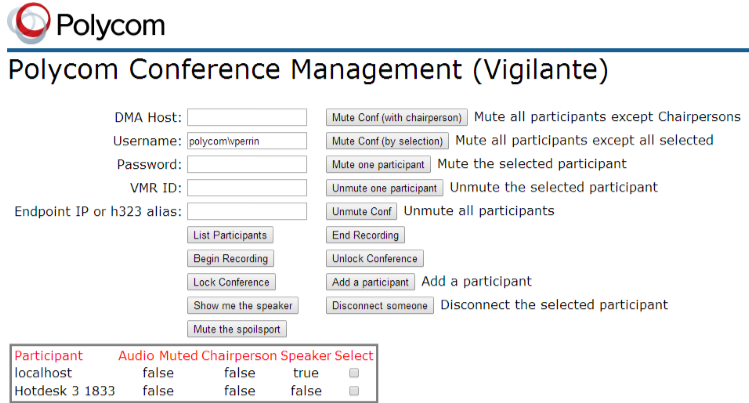Click the text Unmute all participants
This screenshot has height=403, width=749.
coord(479,211)
